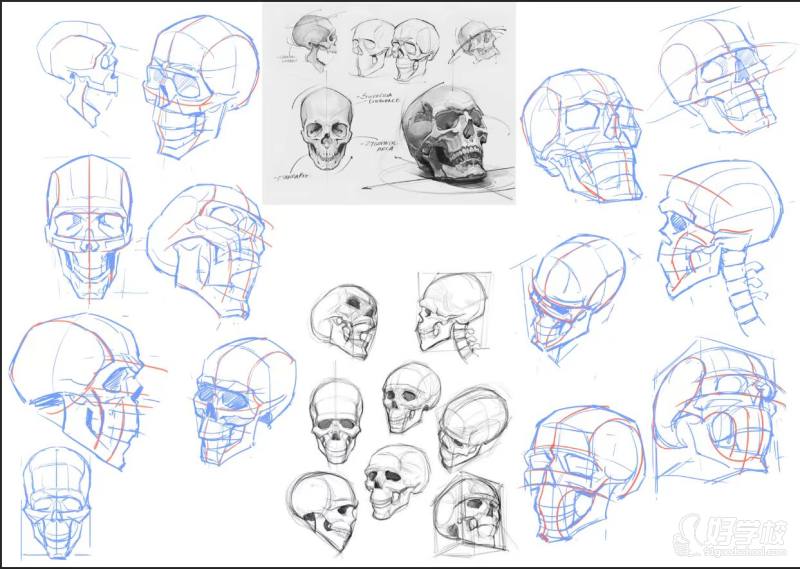Click the pencil profile skull with neck spine
800x569 pixels.
pos(450,315)
